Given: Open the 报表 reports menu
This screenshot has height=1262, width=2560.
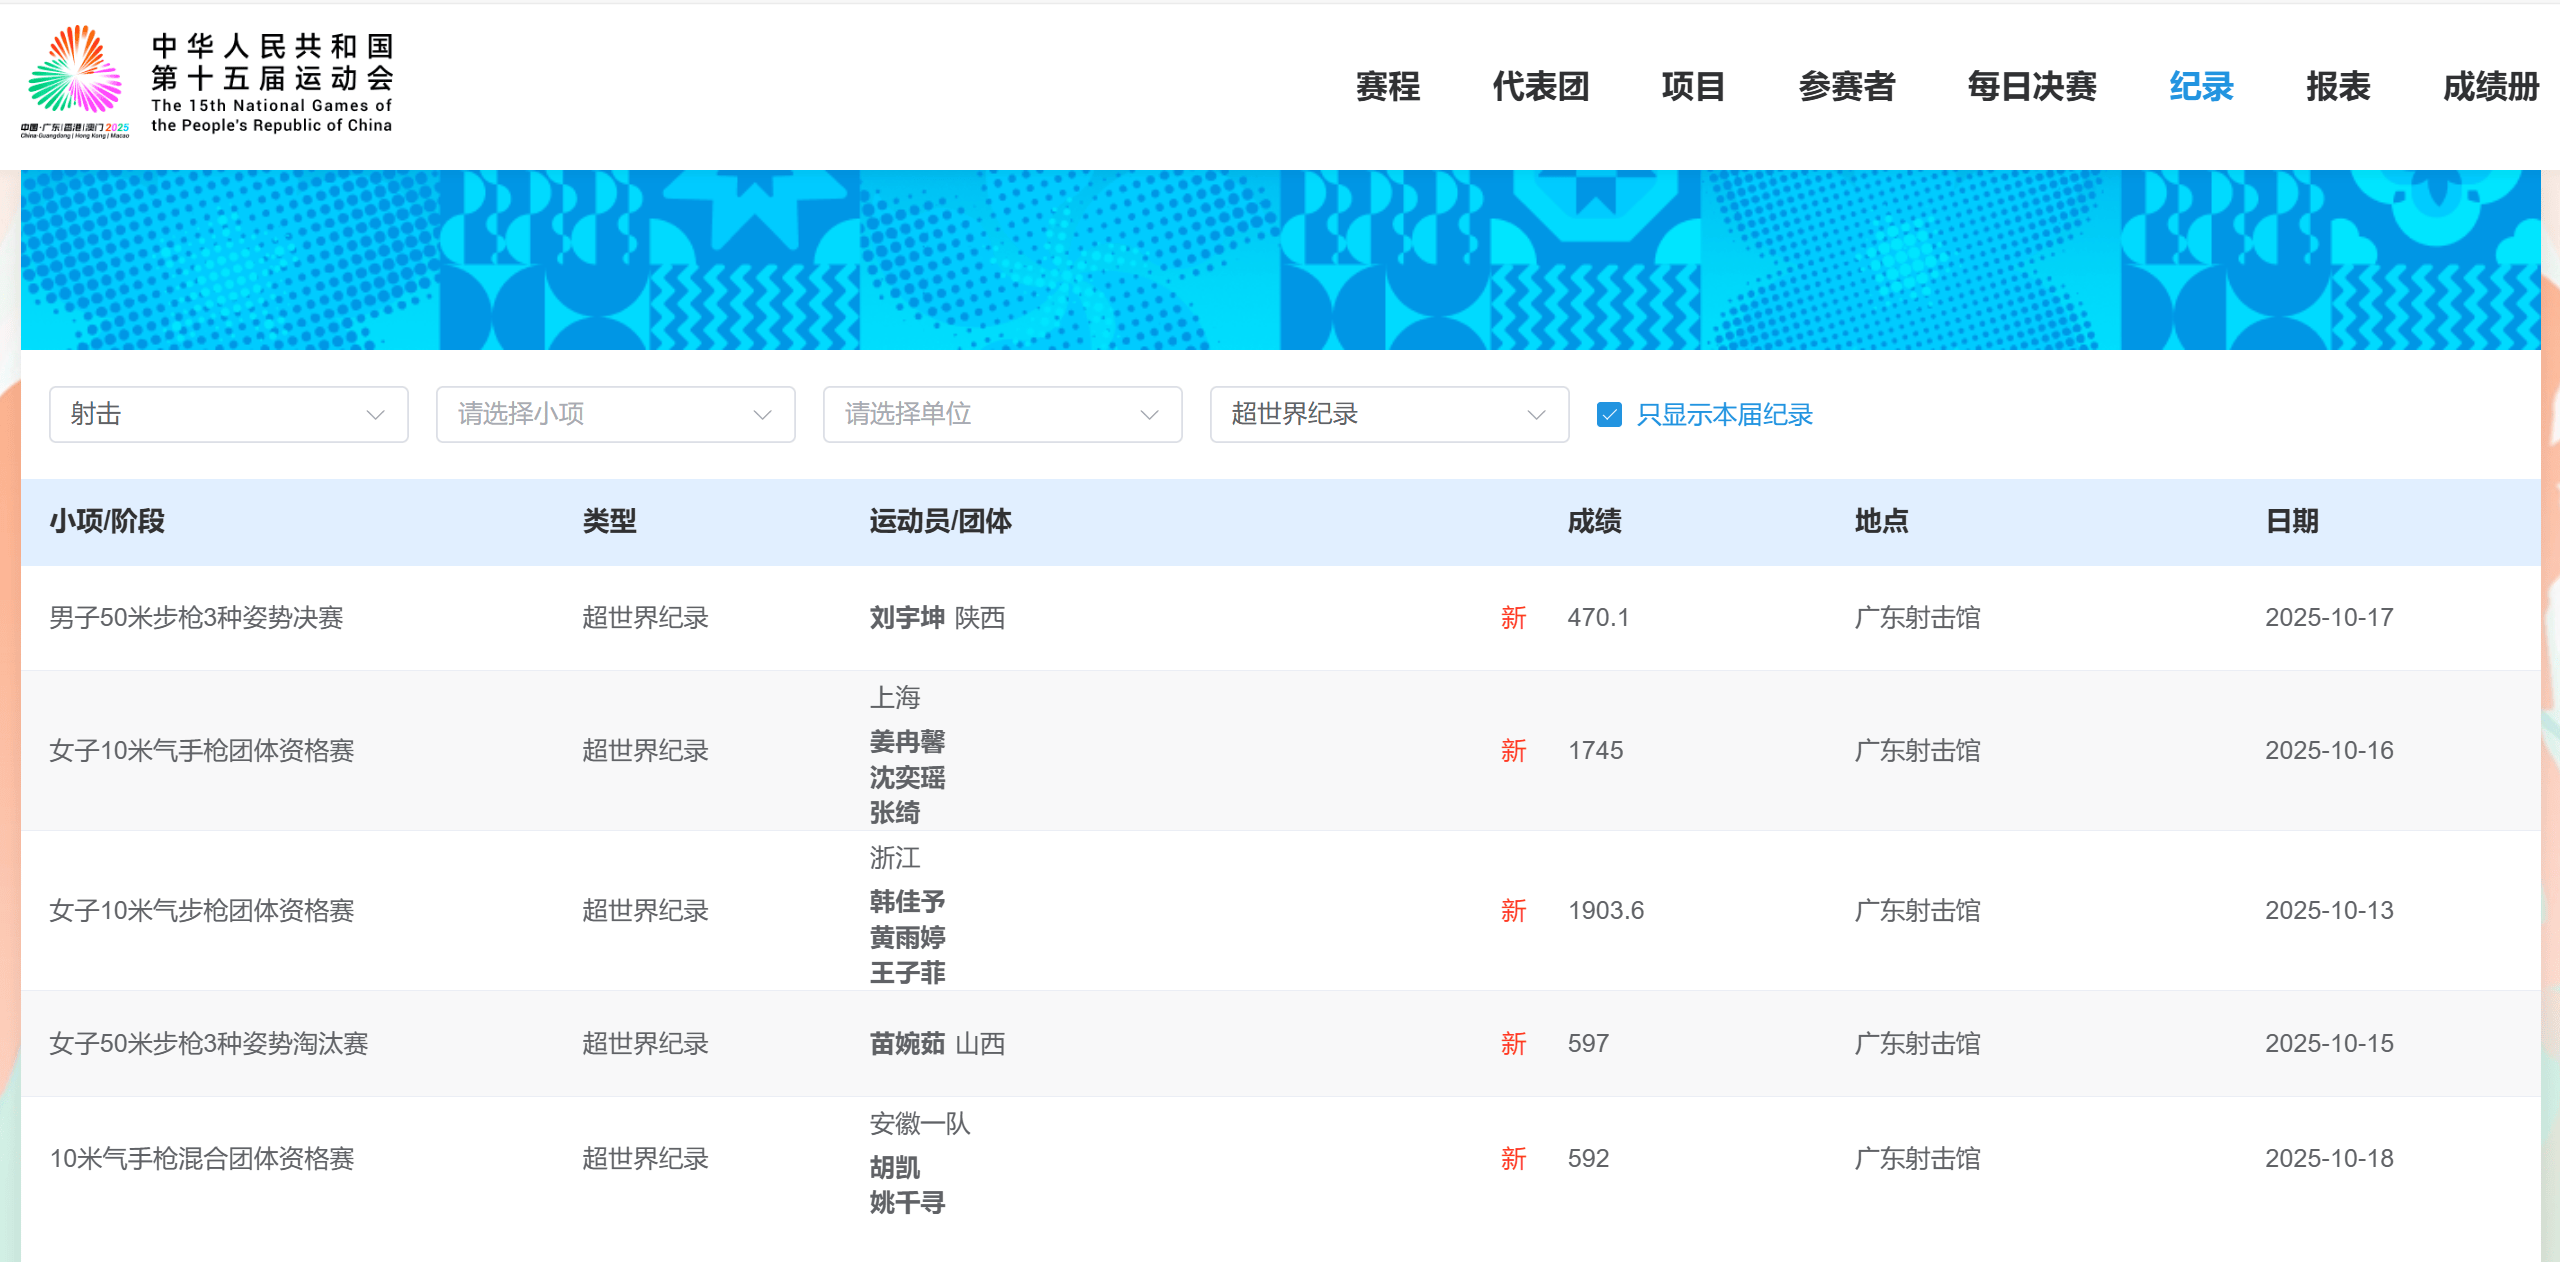Looking at the screenshot, I should [2338, 87].
